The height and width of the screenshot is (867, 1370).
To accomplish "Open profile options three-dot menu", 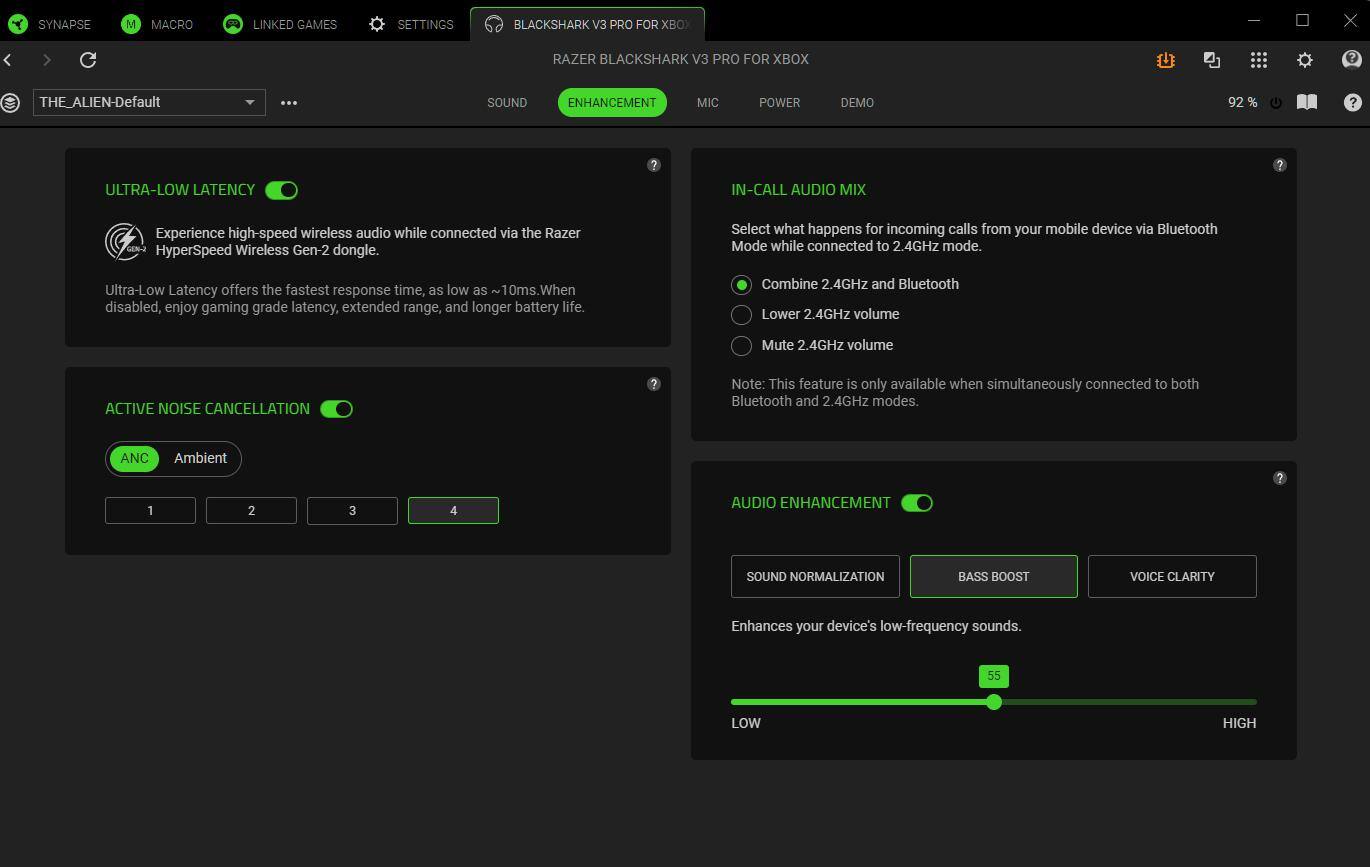I will 289,102.
